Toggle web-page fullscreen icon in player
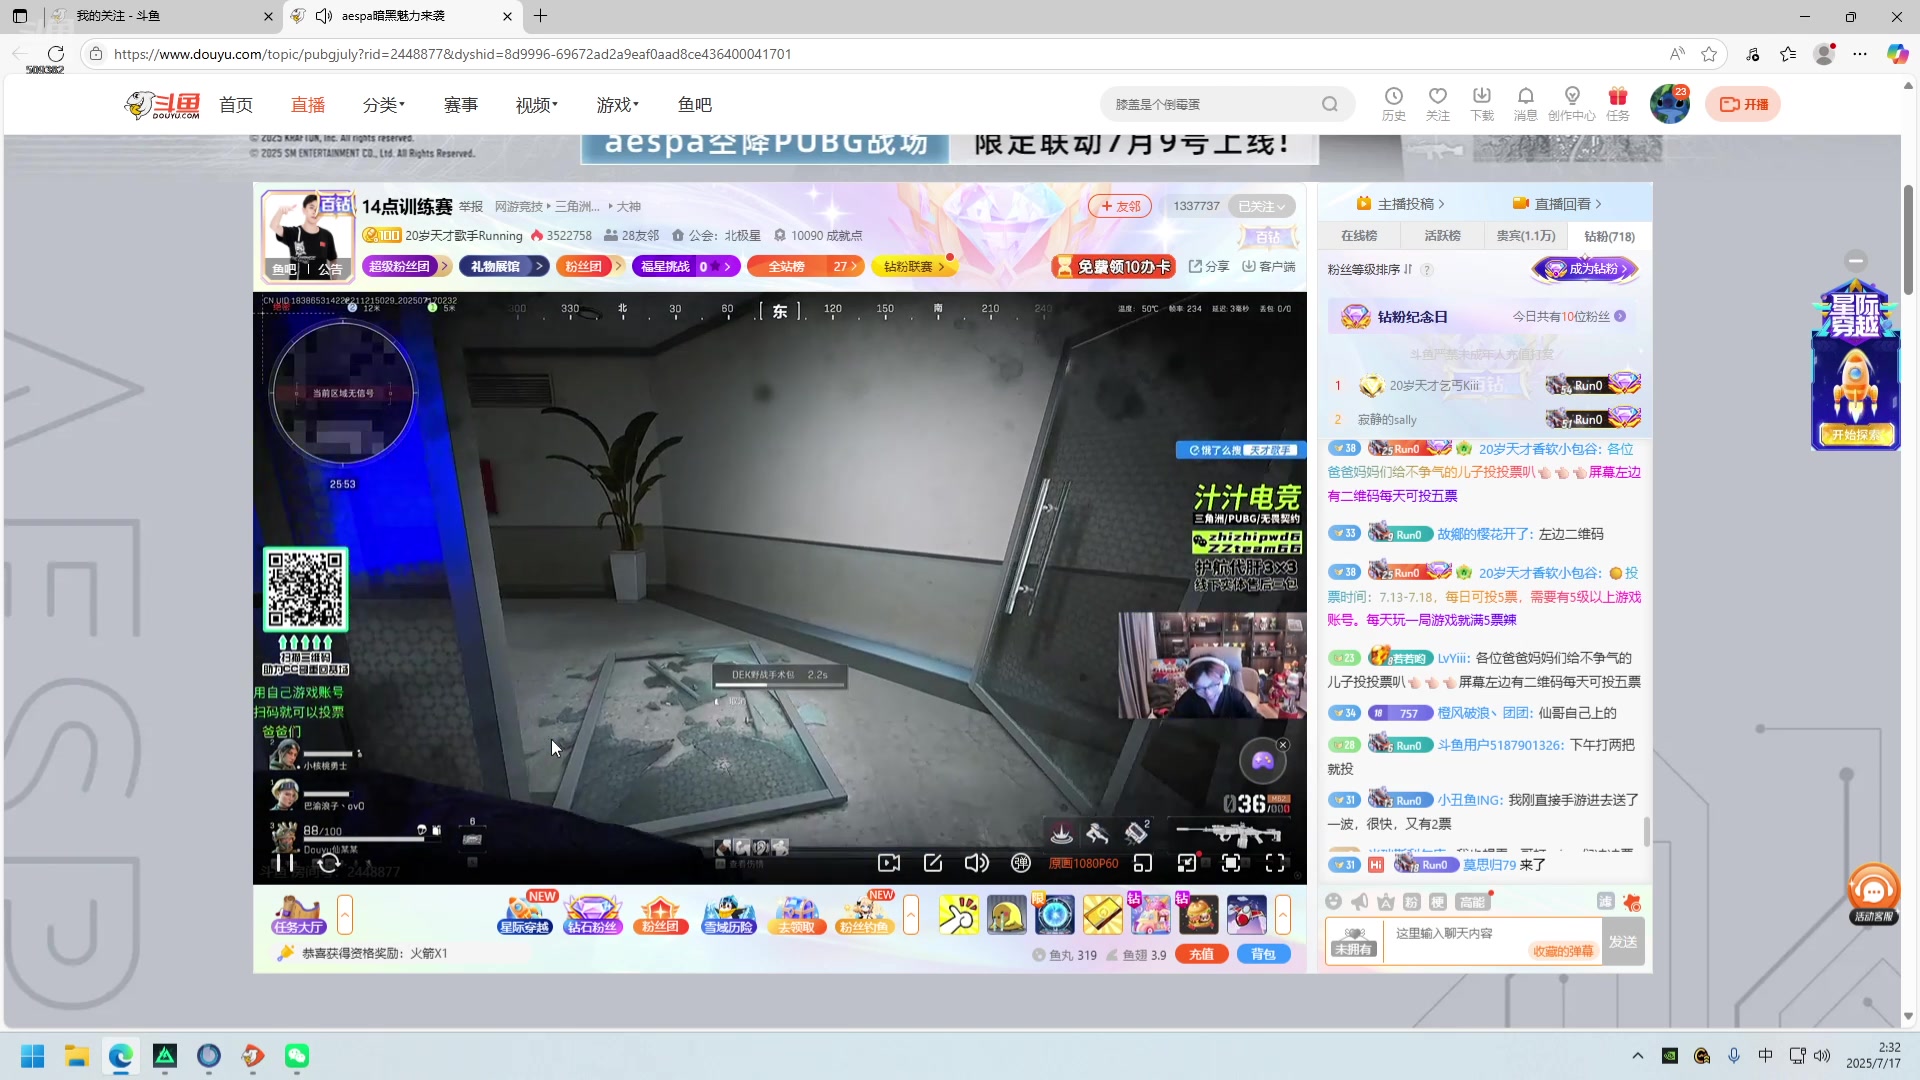Viewport: 1920px width, 1080px height. (x=1231, y=863)
